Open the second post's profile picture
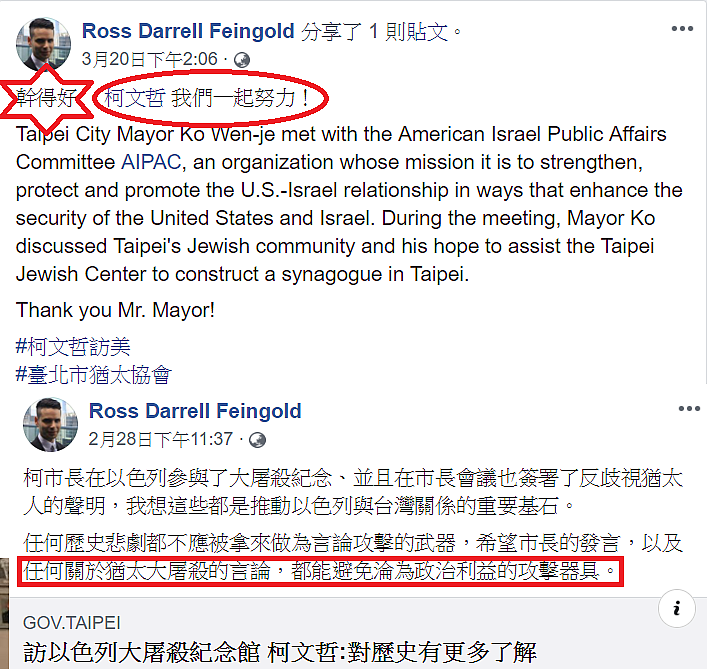The width and height of the screenshot is (707, 669). tap(50, 424)
